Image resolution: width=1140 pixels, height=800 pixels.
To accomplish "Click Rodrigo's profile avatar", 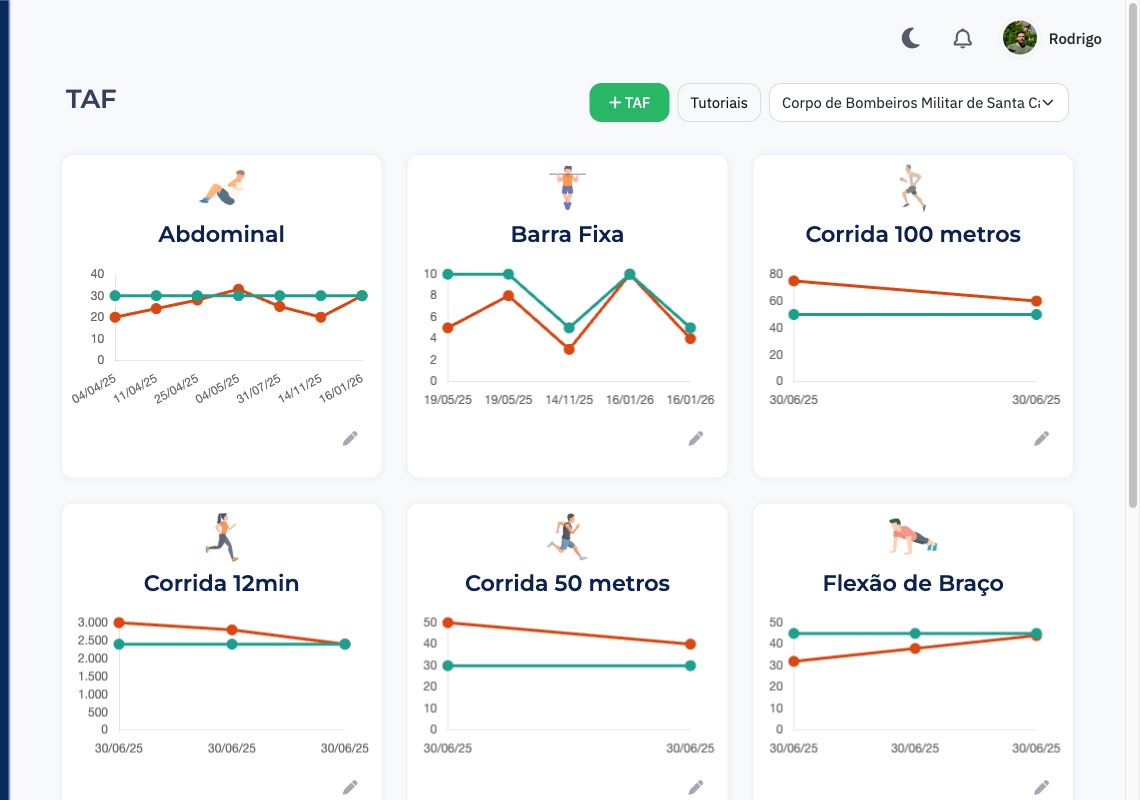I will click(x=1020, y=39).
